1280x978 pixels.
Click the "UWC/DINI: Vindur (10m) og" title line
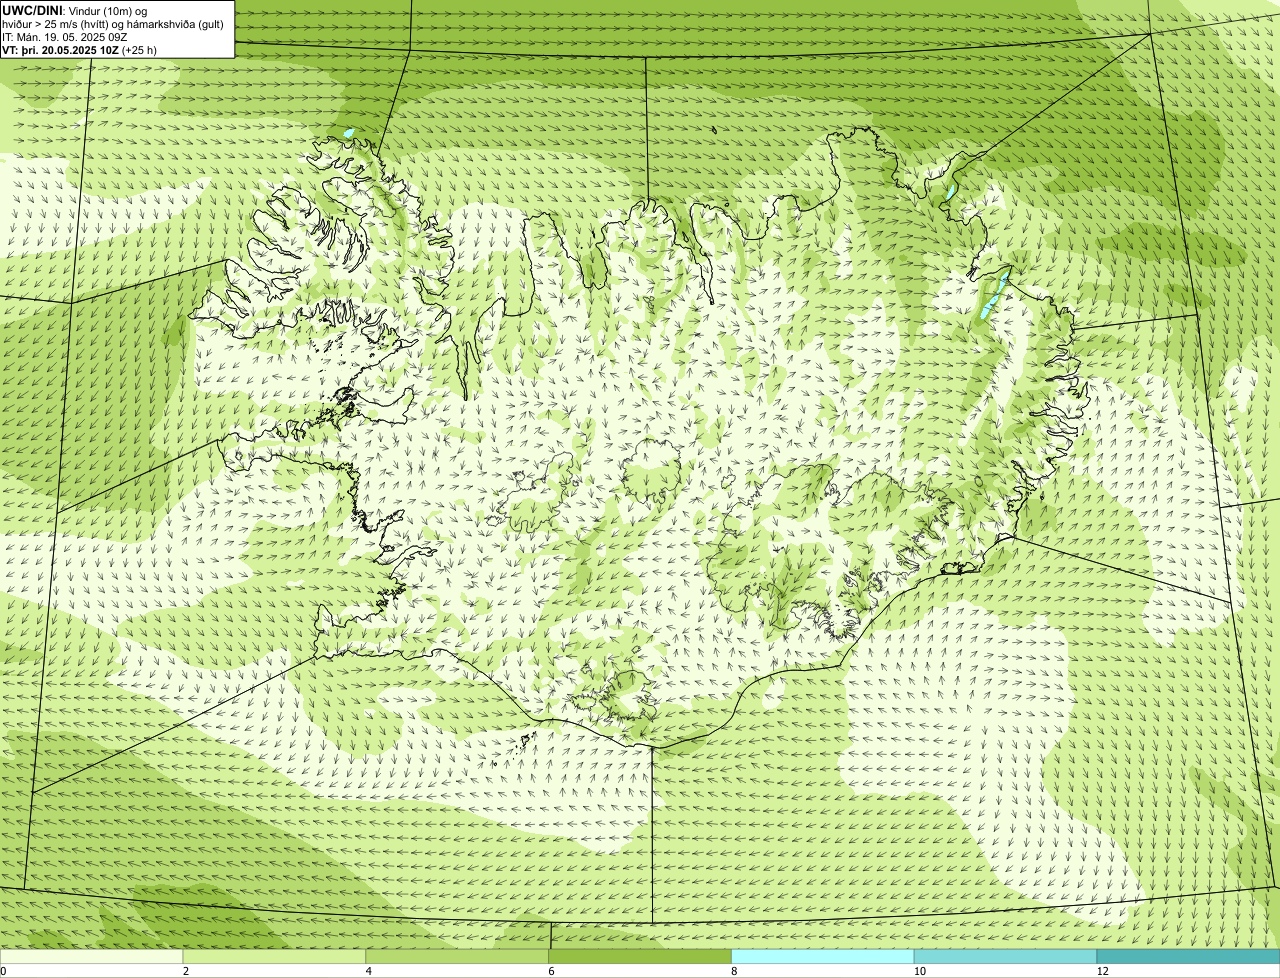[x=75, y=10]
